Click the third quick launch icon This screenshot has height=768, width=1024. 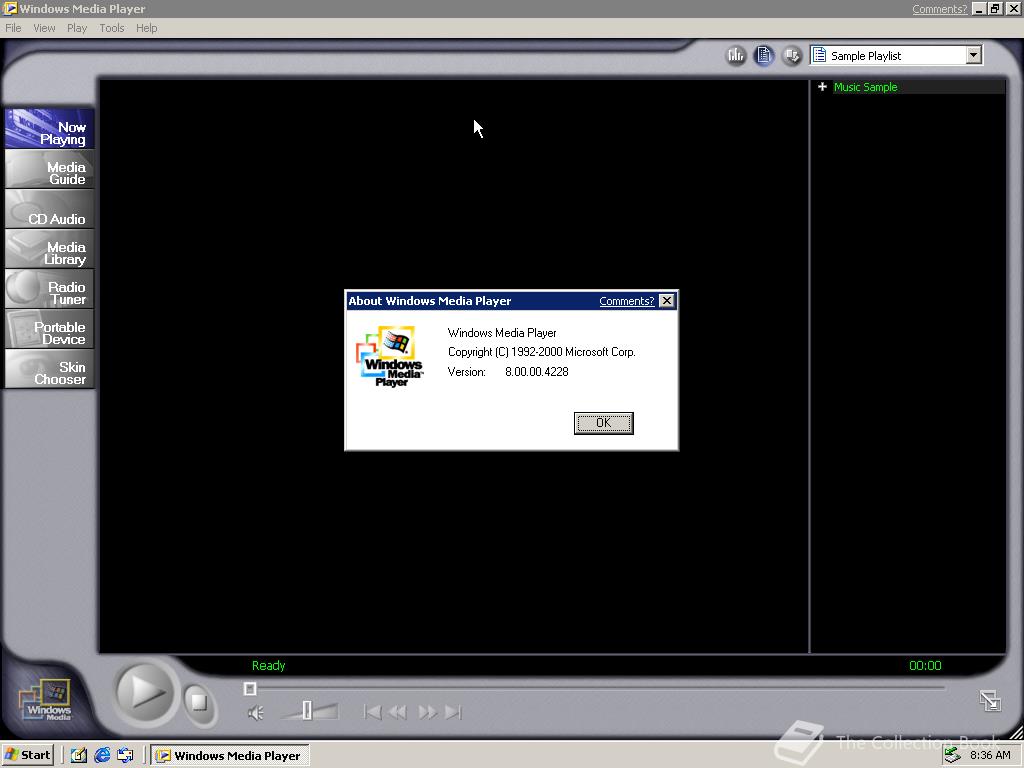tap(125, 756)
